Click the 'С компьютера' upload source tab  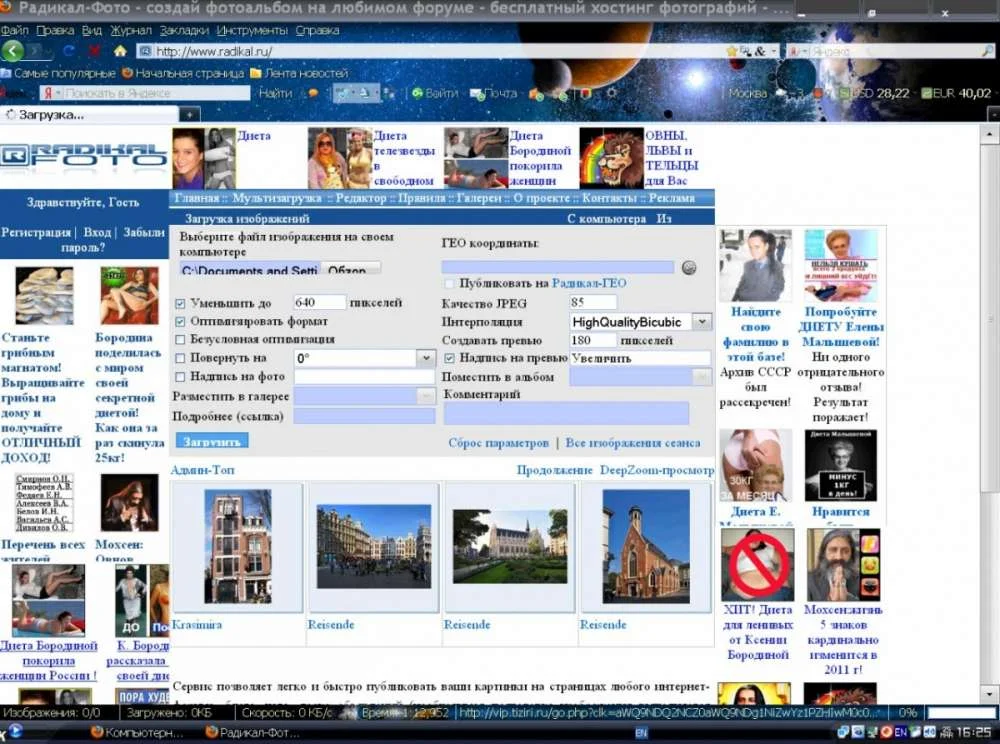tap(607, 219)
